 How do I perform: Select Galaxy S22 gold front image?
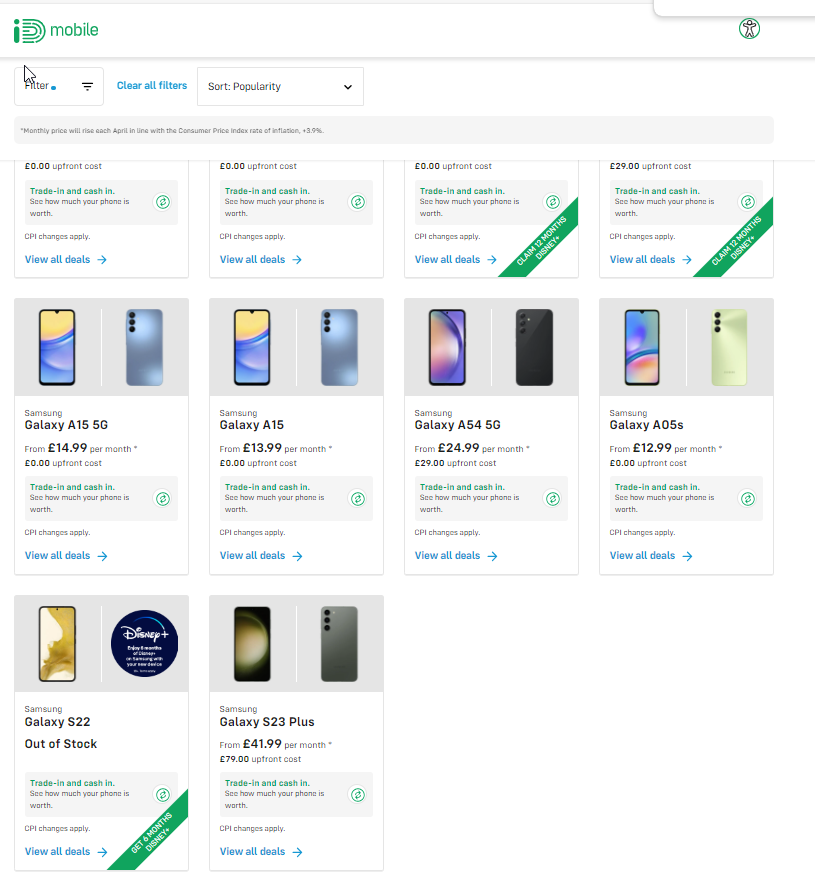[x=57, y=644]
